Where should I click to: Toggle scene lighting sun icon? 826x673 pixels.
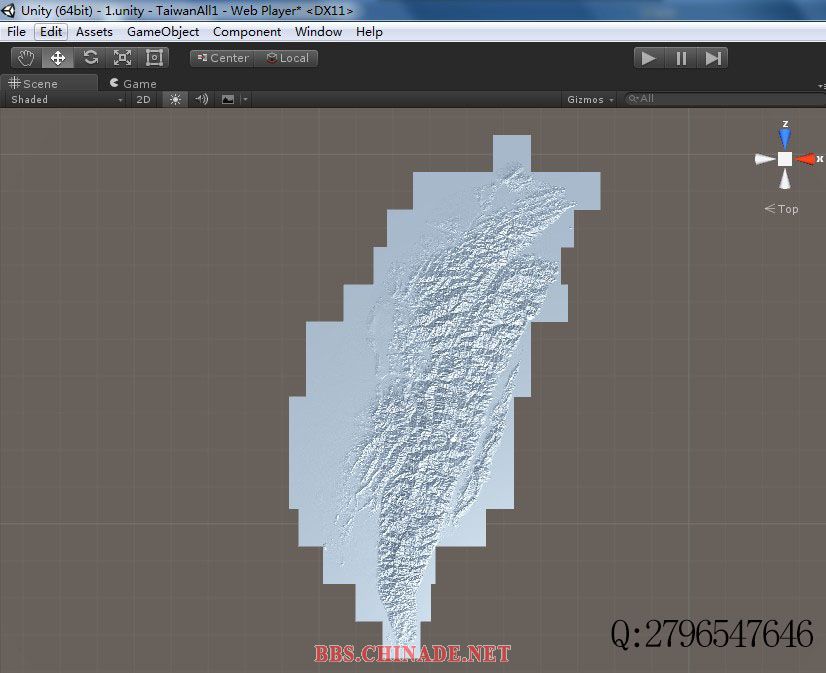pos(175,99)
